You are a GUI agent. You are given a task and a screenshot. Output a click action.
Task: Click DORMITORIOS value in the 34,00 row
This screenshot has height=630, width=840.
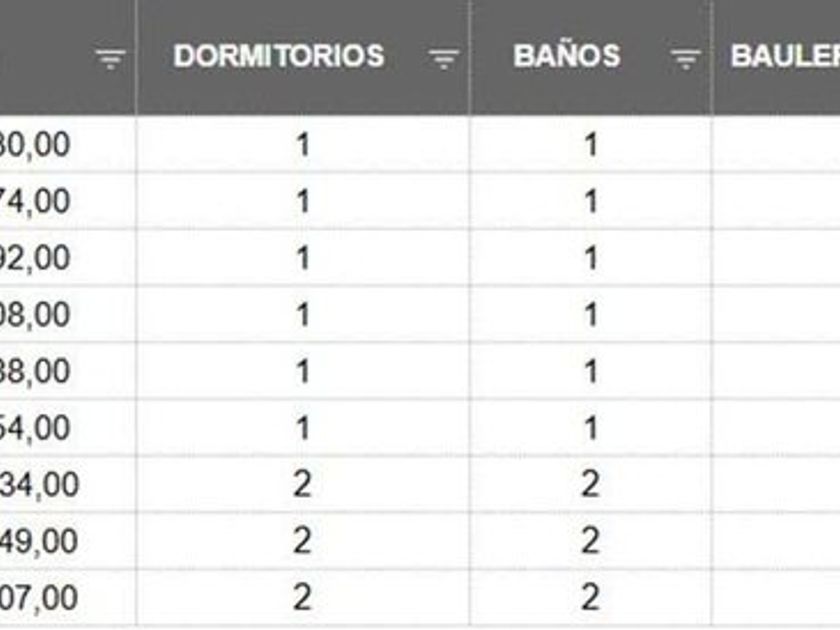point(303,485)
